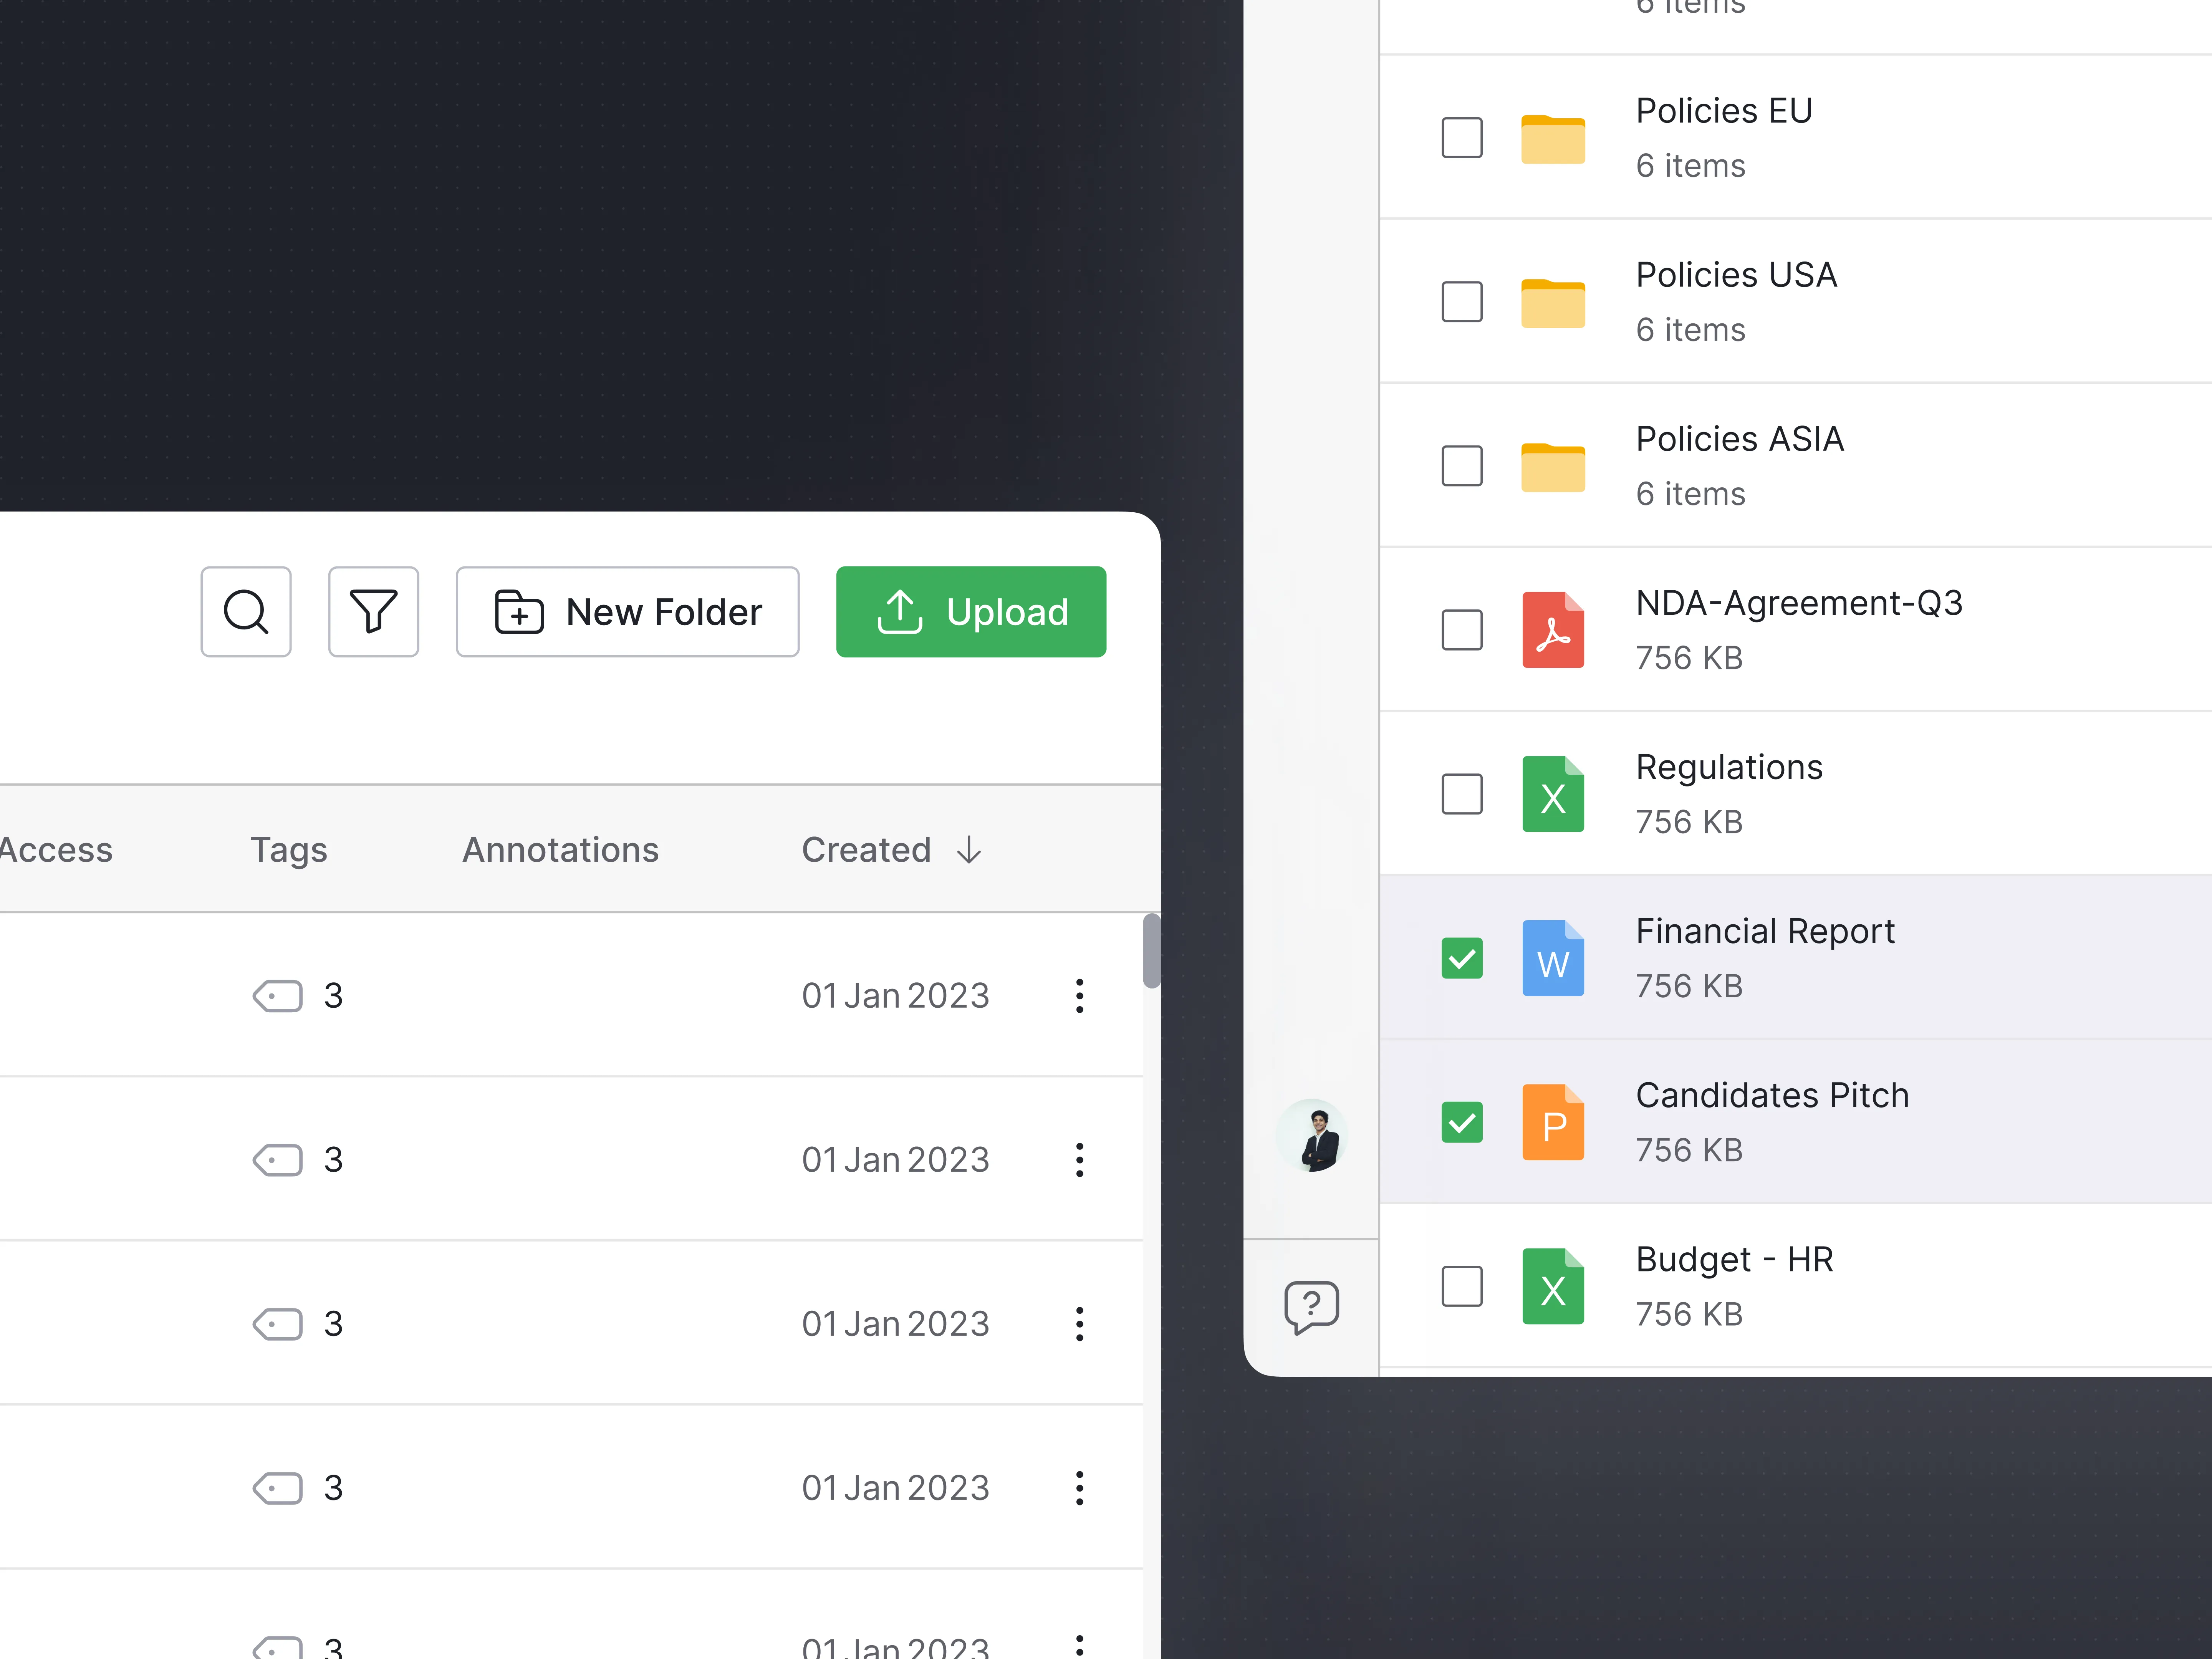Open the Policies ASIA folder icon
Image resolution: width=2212 pixels, height=1659 pixels.
point(1552,465)
